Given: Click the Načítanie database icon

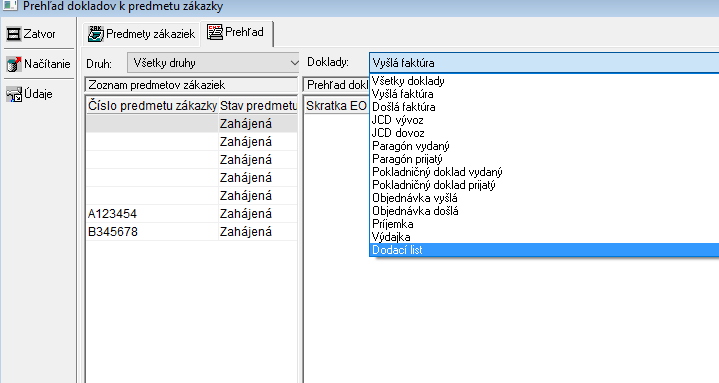Looking at the screenshot, I should click(x=14, y=64).
